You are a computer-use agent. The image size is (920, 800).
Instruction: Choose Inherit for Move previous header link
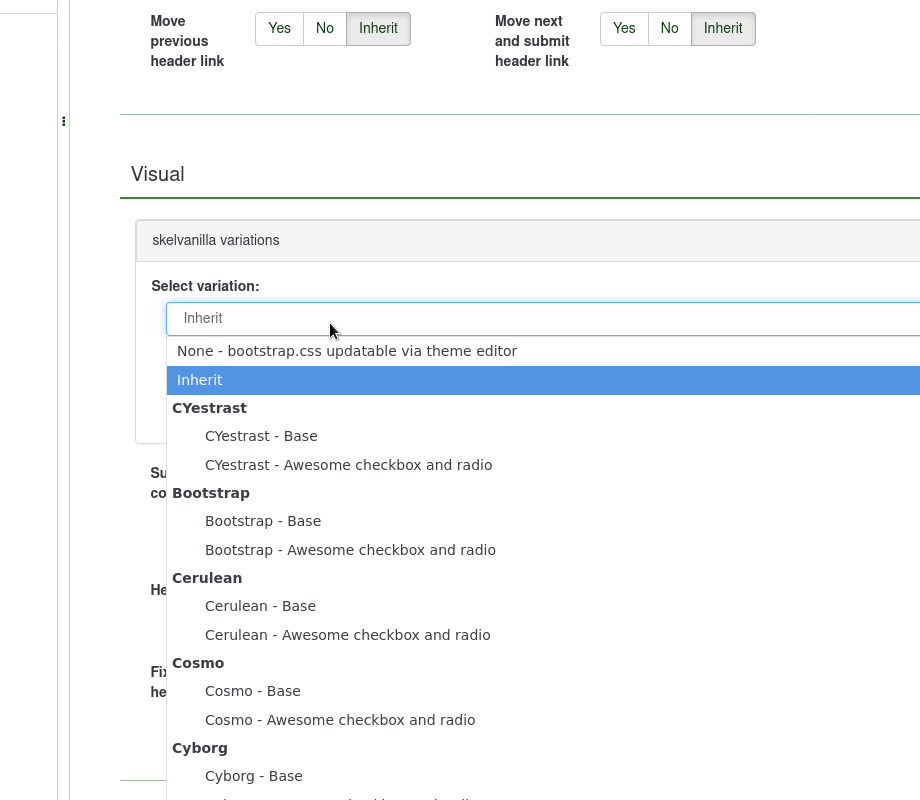click(378, 29)
